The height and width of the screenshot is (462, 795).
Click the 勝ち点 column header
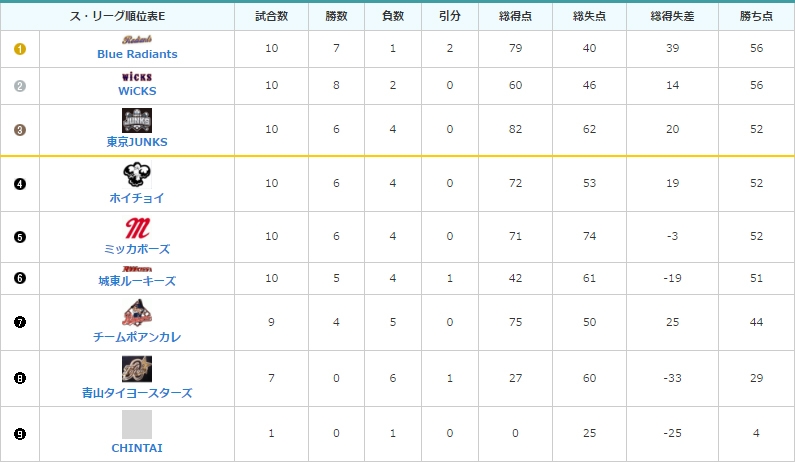point(756,15)
